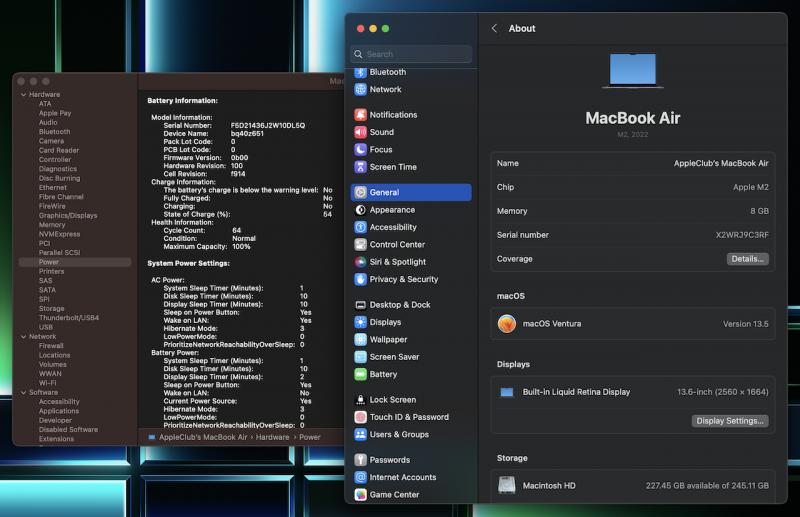Click the MacBook Air laptop image

point(633,70)
